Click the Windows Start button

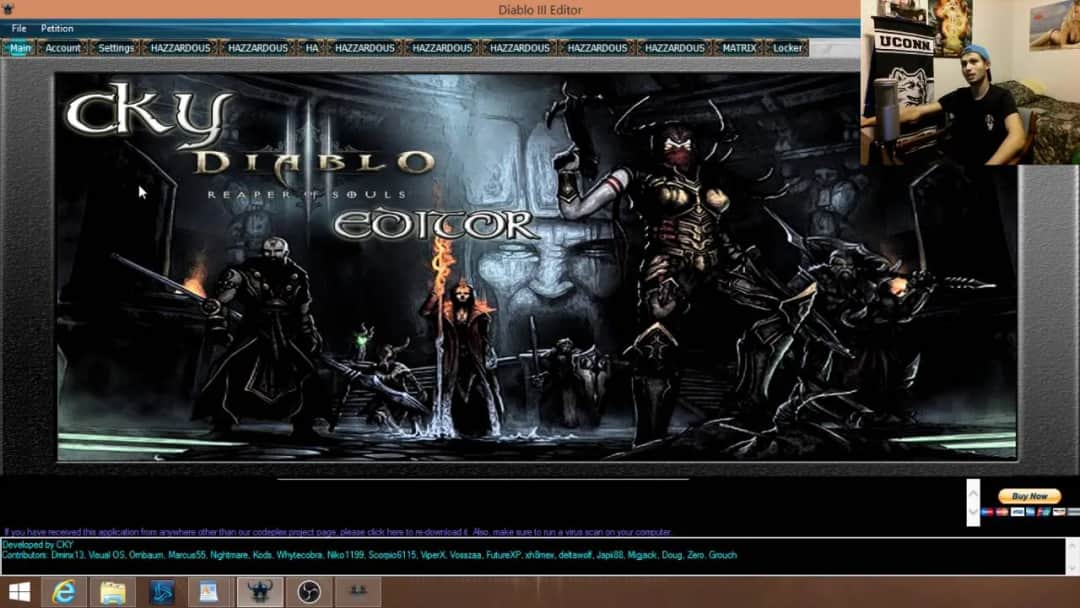[x=20, y=591]
